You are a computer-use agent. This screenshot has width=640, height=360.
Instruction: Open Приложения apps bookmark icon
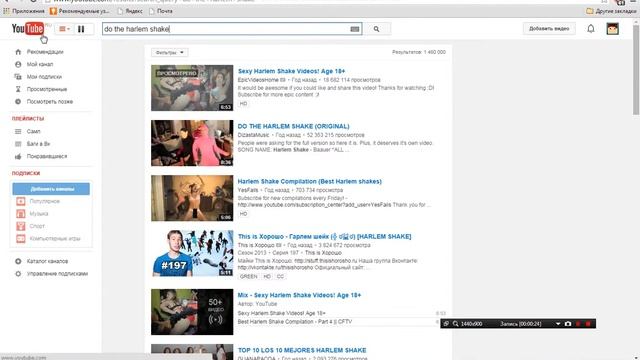coord(7,11)
